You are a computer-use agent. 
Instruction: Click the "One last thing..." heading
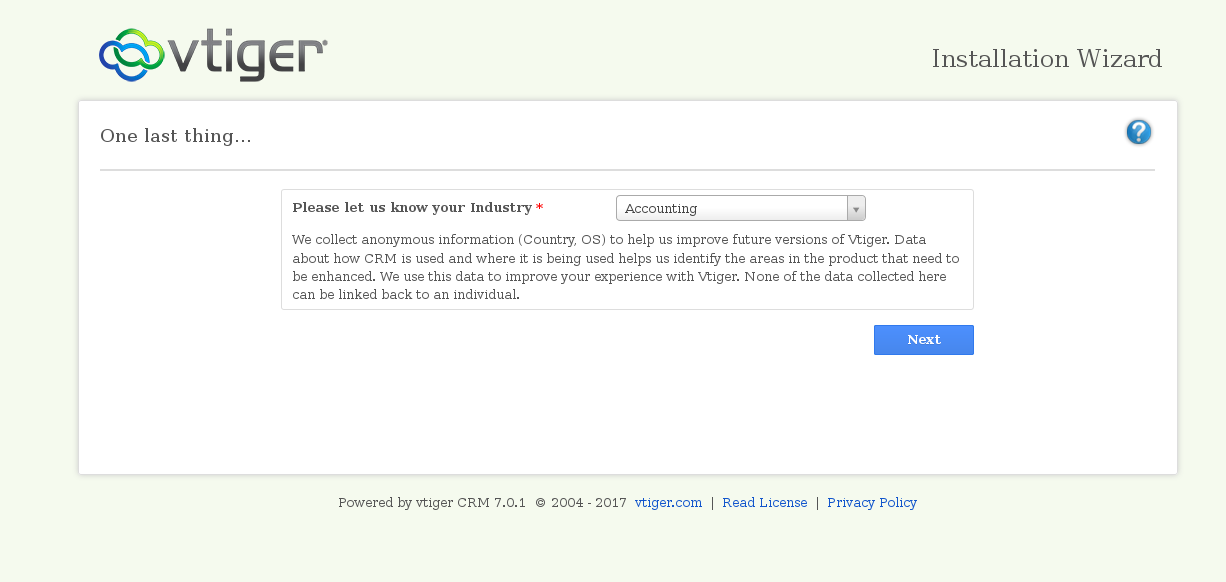(x=176, y=136)
